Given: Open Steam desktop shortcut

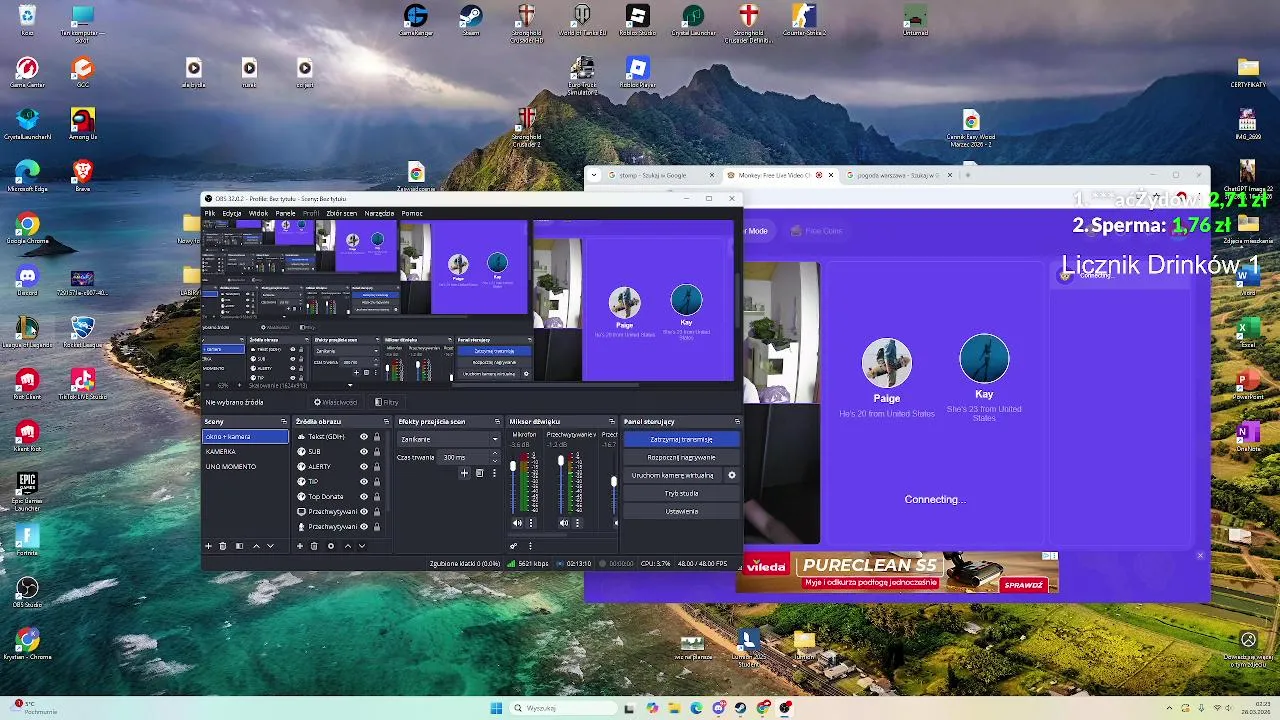Looking at the screenshot, I should point(470,20).
